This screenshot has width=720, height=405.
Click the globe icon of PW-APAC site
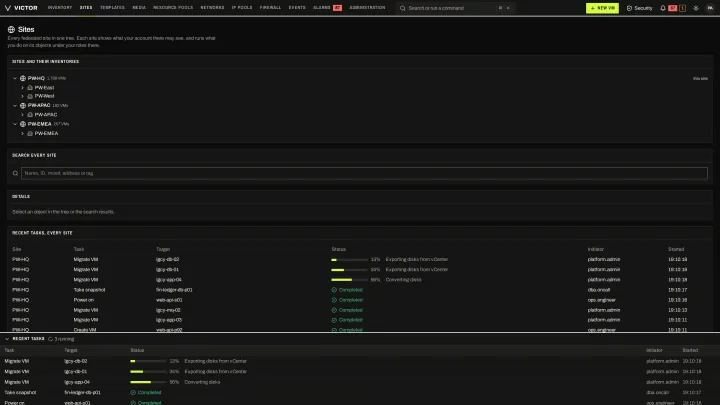click(23, 106)
